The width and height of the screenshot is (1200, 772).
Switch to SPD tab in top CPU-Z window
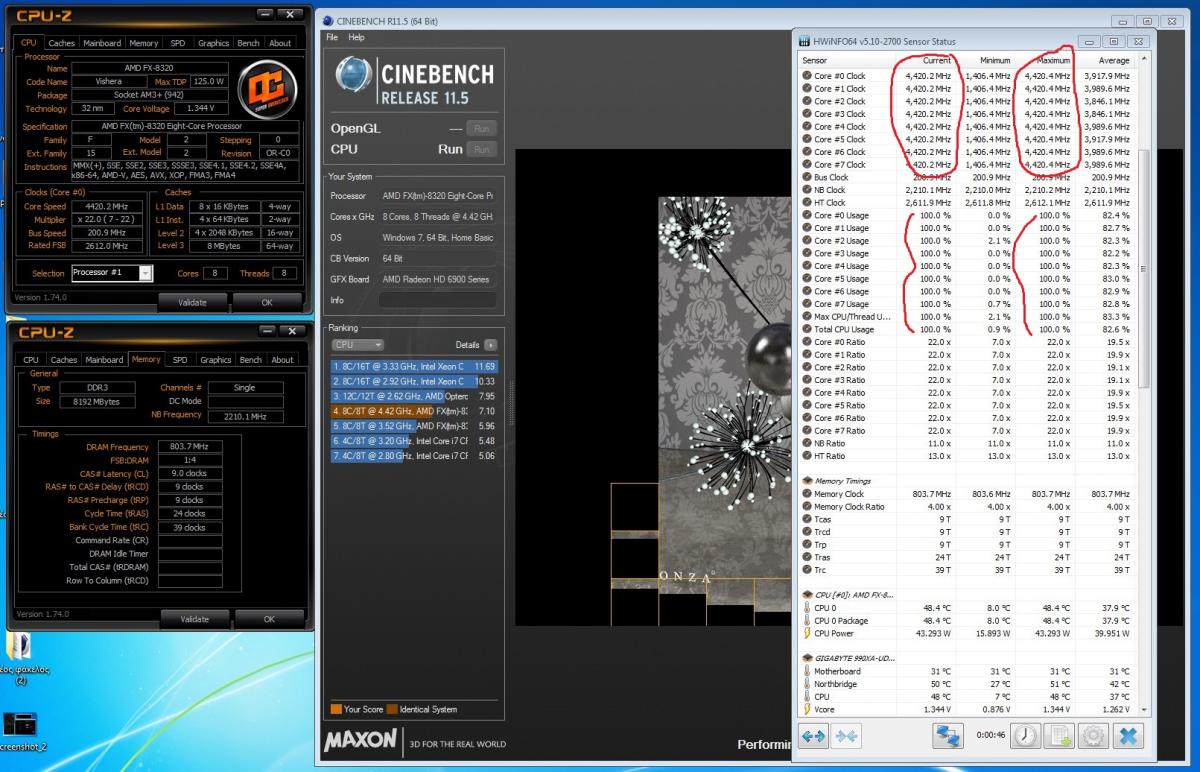click(177, 43)
